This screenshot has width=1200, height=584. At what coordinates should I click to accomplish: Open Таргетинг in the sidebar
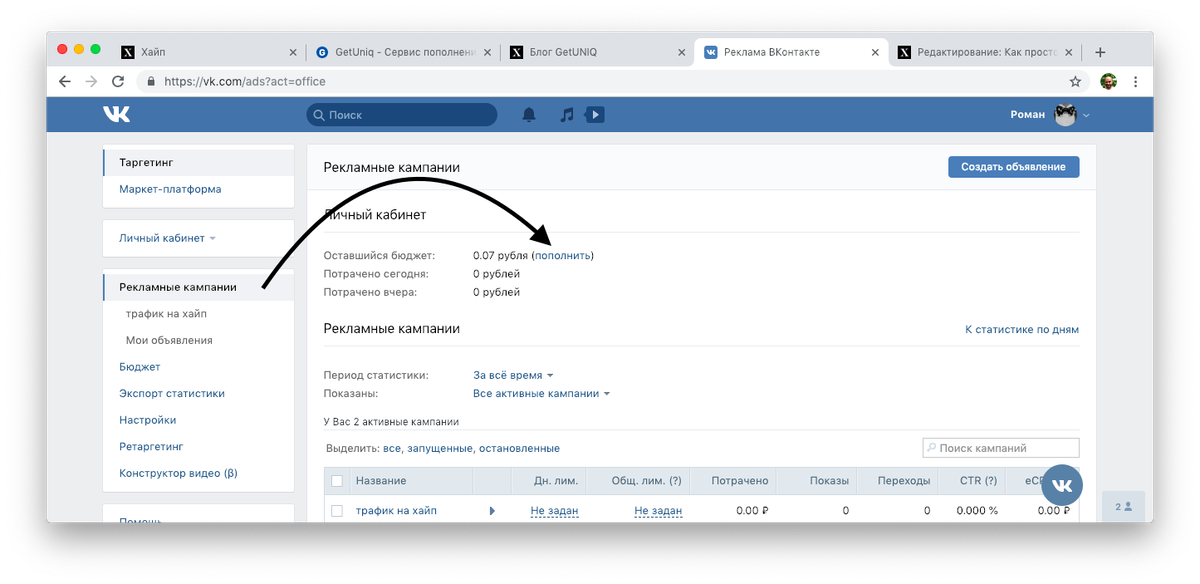pos(198,162)
